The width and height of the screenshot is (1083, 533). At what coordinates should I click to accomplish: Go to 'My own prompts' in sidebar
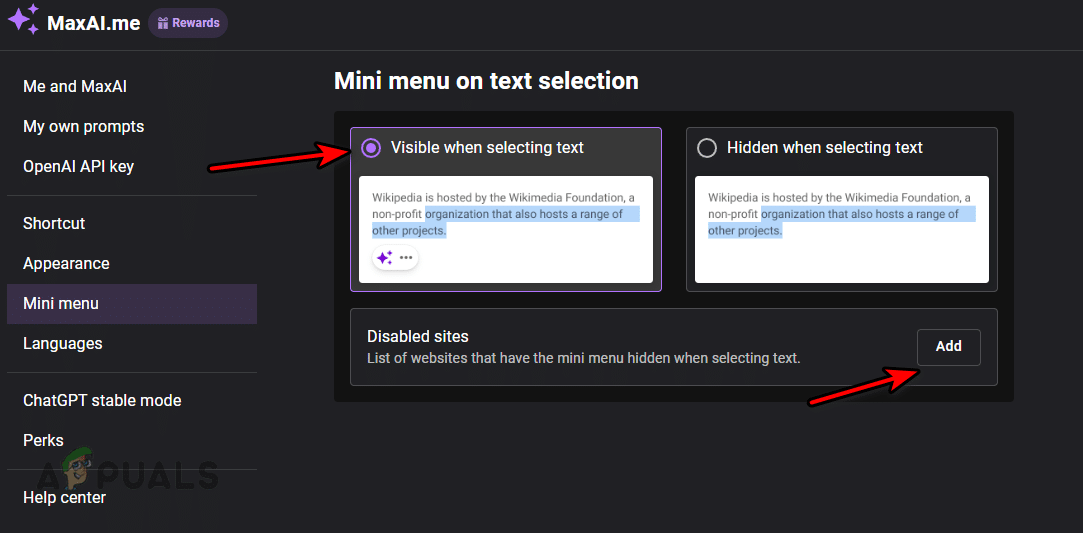[84, 127]
